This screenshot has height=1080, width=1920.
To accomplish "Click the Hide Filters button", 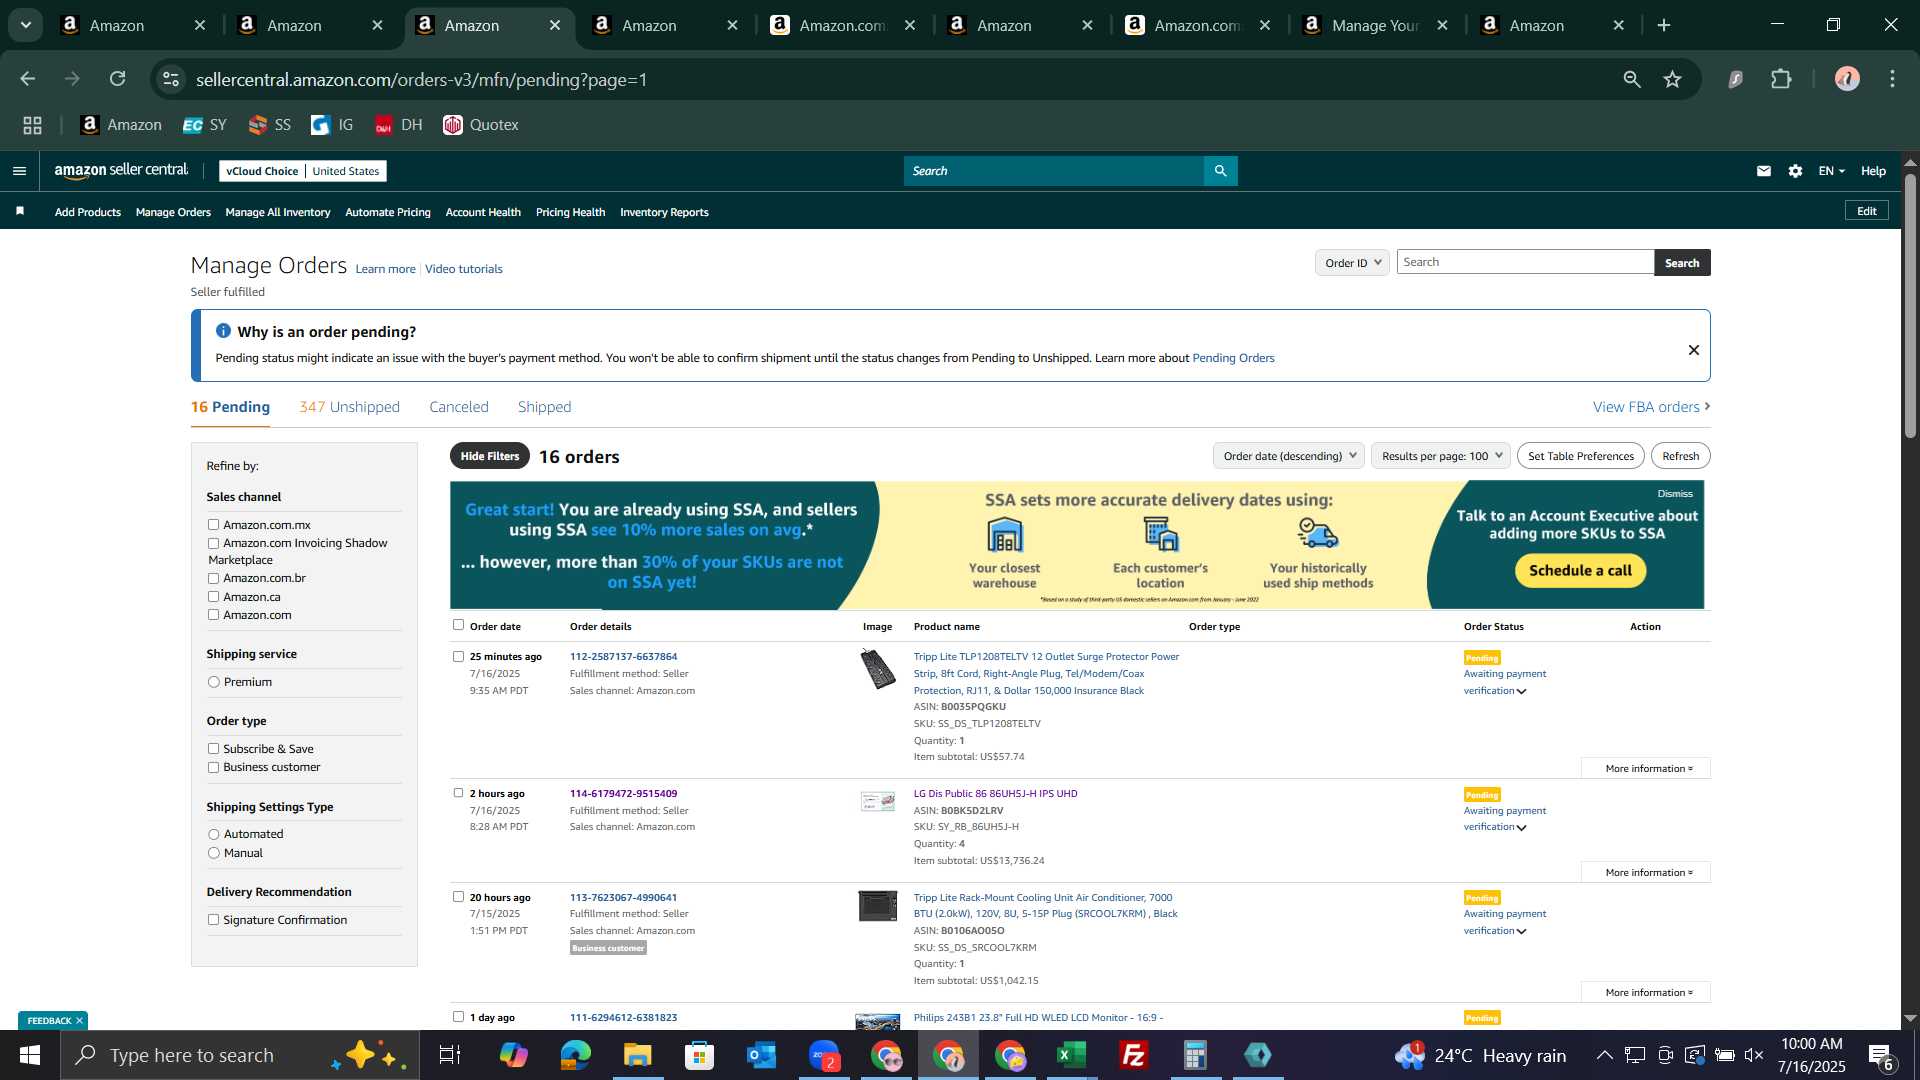I will point(490,456).
